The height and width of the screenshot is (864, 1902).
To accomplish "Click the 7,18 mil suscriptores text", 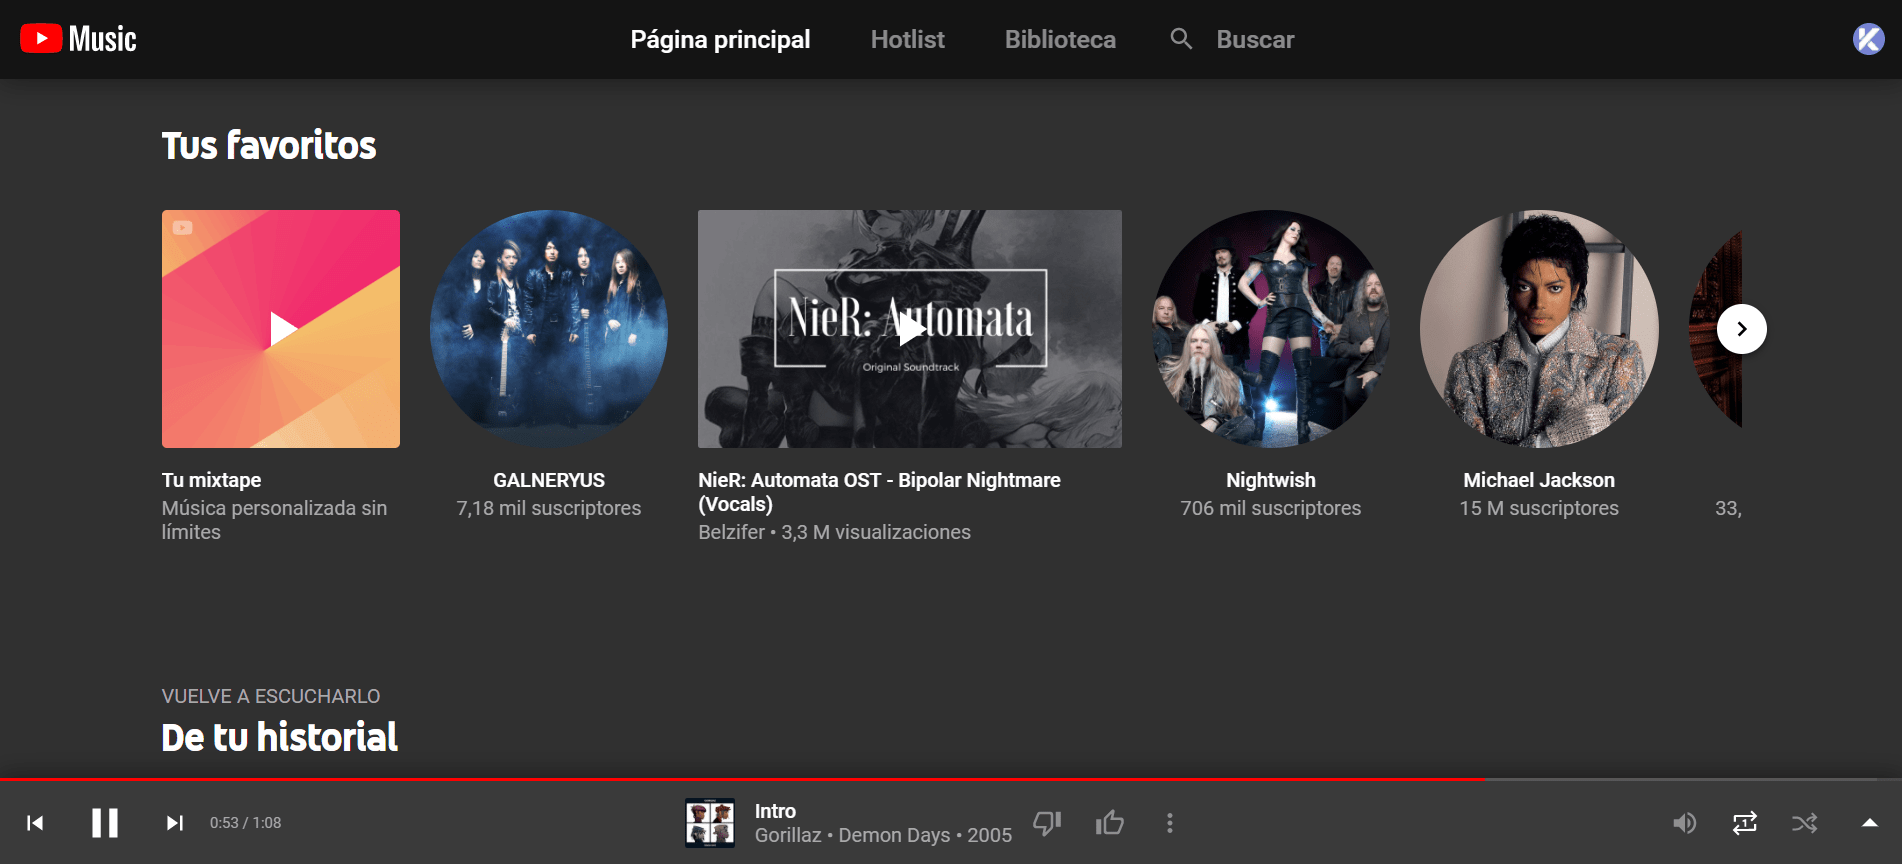I will pyautogui.click(x=549, y=508).
